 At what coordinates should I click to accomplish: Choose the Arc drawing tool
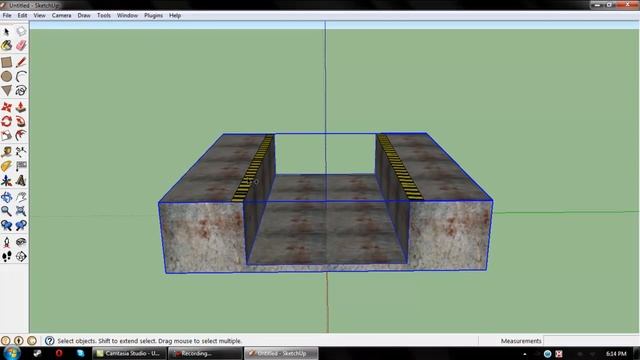click(21, 76)
